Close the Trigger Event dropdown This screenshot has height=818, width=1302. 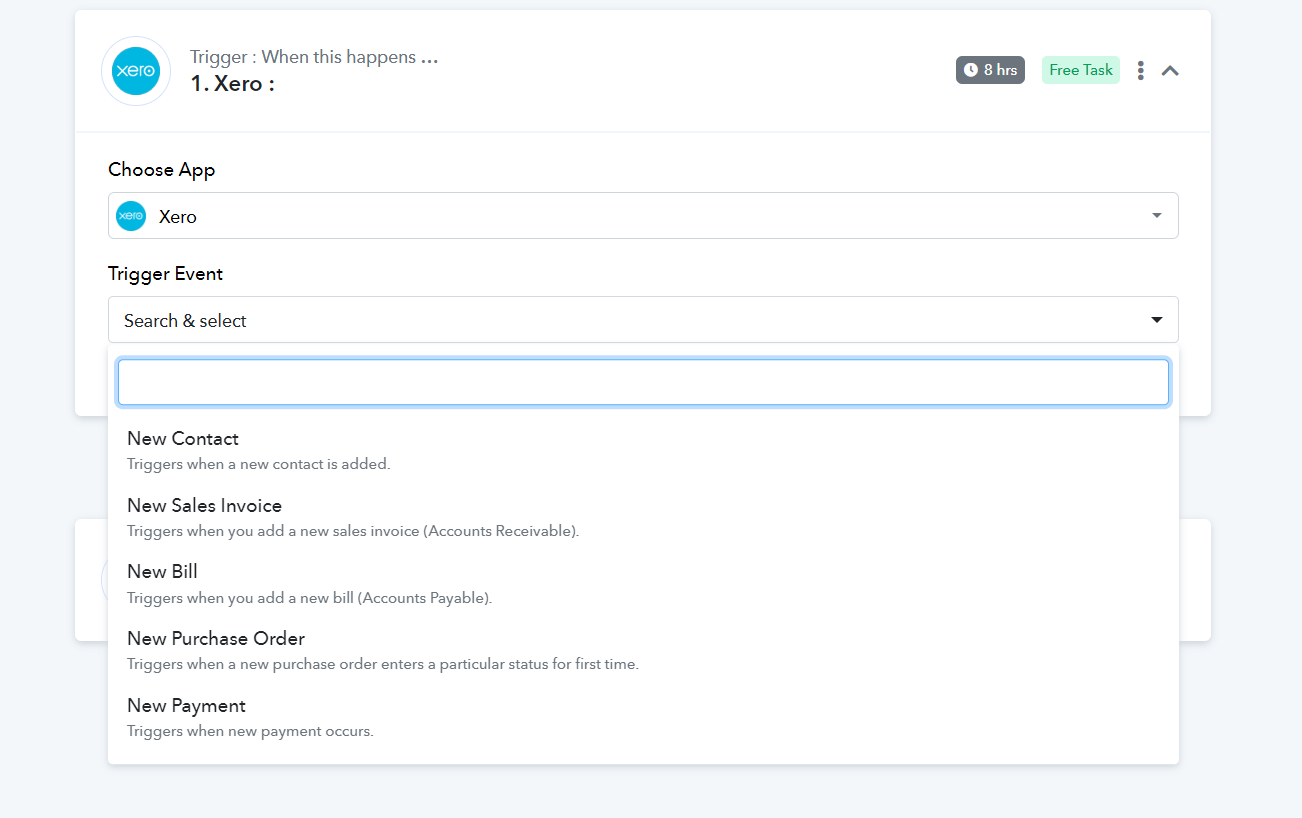point(643,320)
